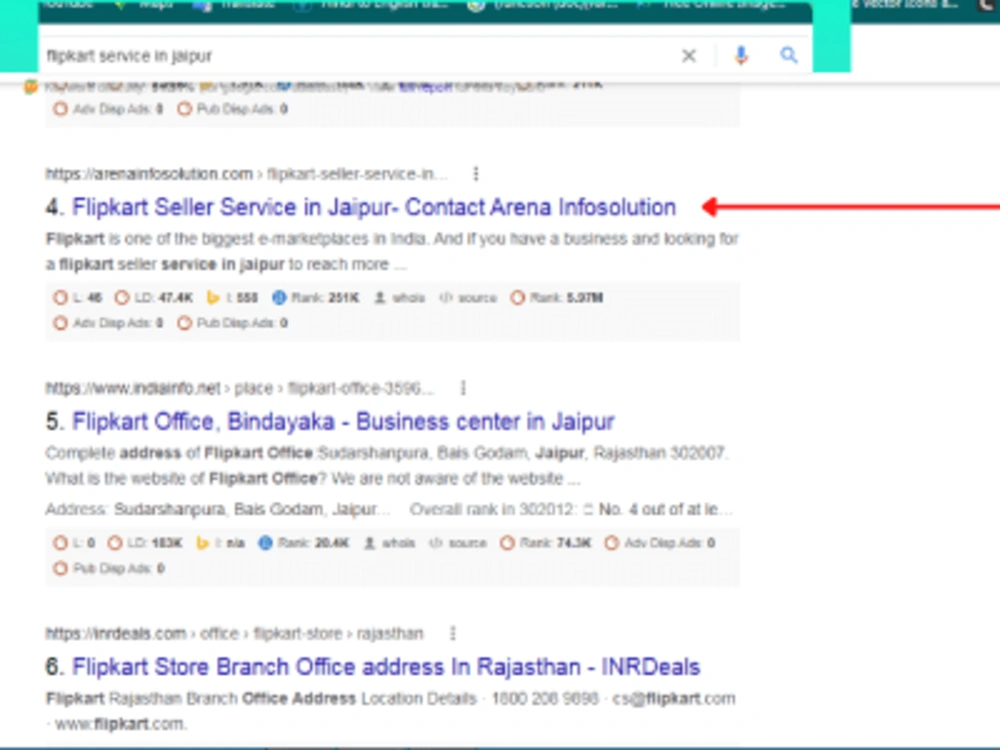The height and width of the screenshot is (750, 1000).
Task: Open the 'Flipkart Store Branch Office address' result link
Action: click(x=386, y=667)
